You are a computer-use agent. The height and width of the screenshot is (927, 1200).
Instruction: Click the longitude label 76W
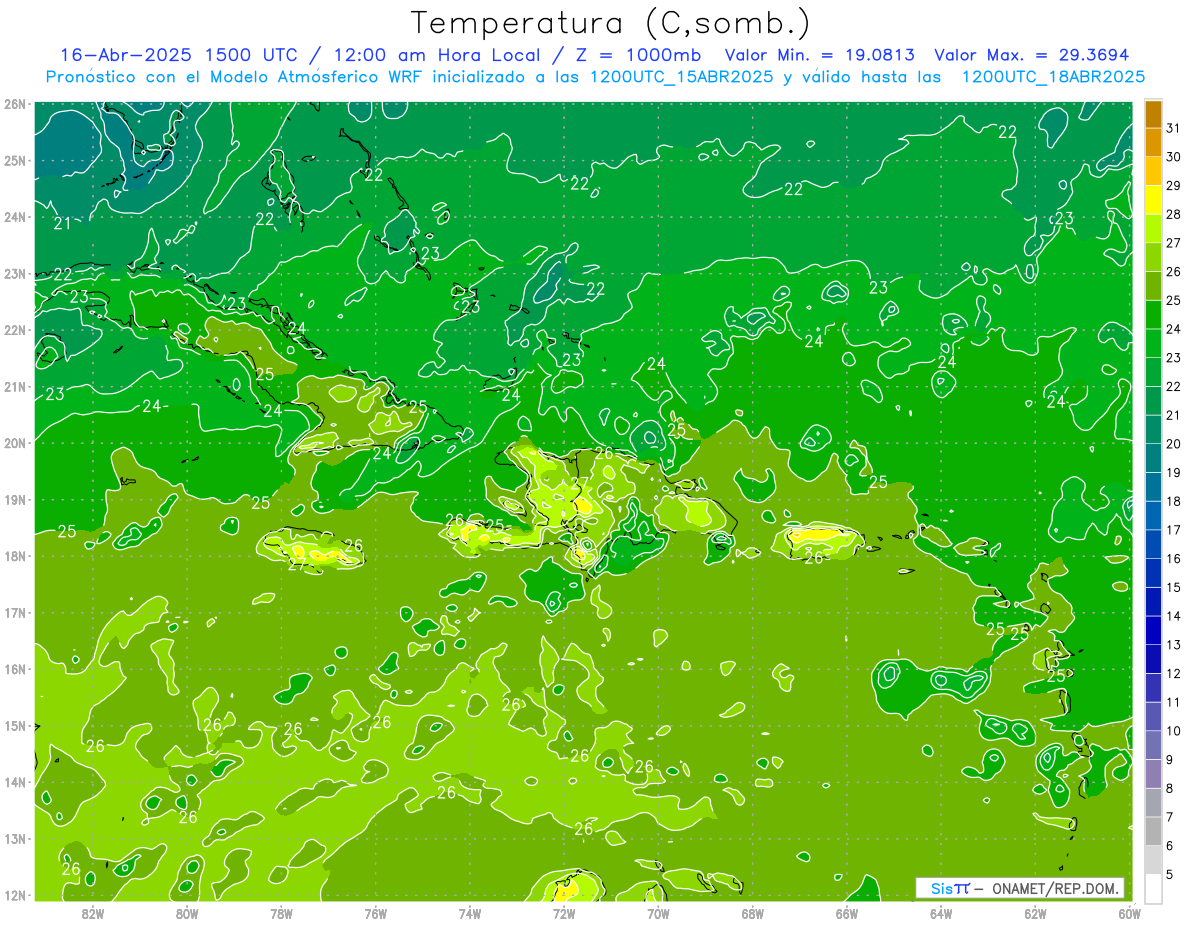pyautogui.click(x=376, y=914)
